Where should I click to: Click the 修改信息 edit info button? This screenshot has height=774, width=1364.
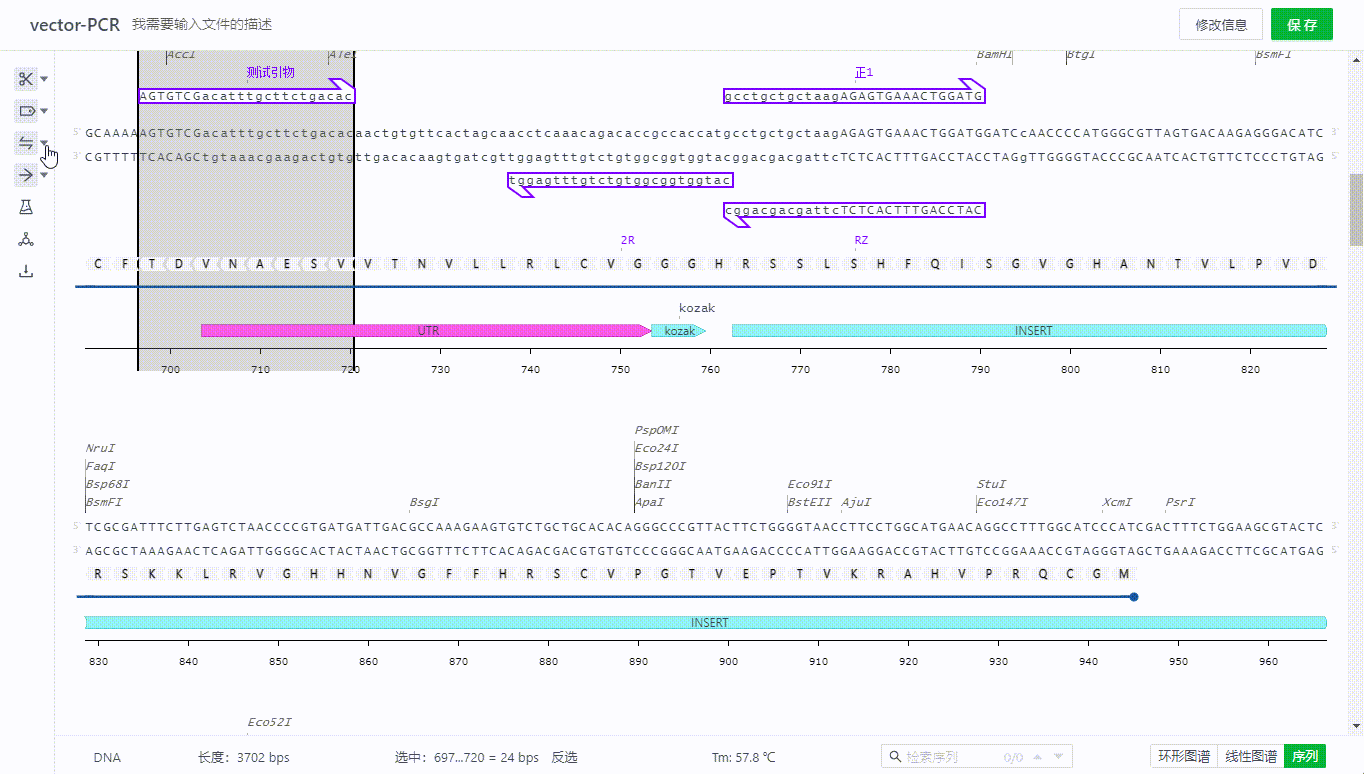point(1221,25)
